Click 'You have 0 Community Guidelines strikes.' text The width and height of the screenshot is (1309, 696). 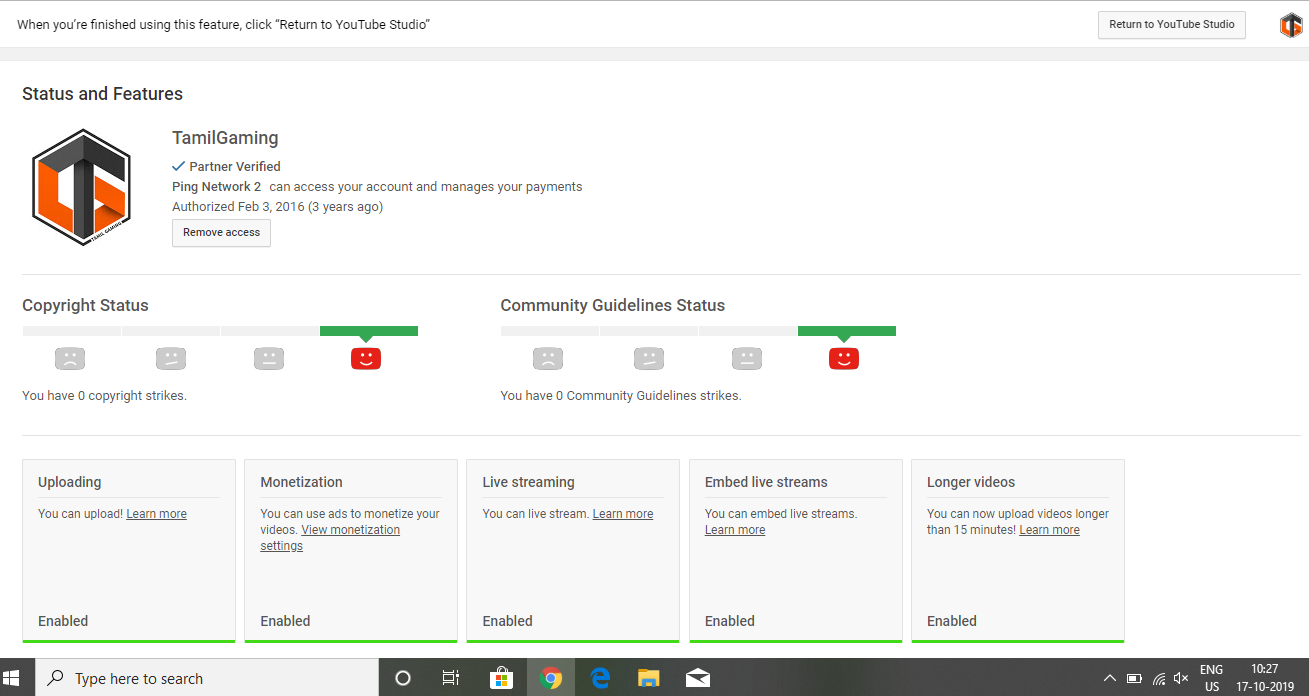(x=621, y=396)
